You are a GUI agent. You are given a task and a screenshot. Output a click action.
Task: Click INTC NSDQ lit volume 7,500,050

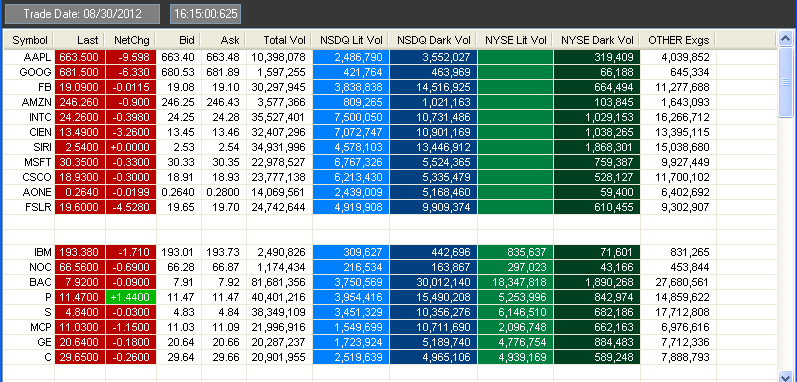click(x=351, y=117)
